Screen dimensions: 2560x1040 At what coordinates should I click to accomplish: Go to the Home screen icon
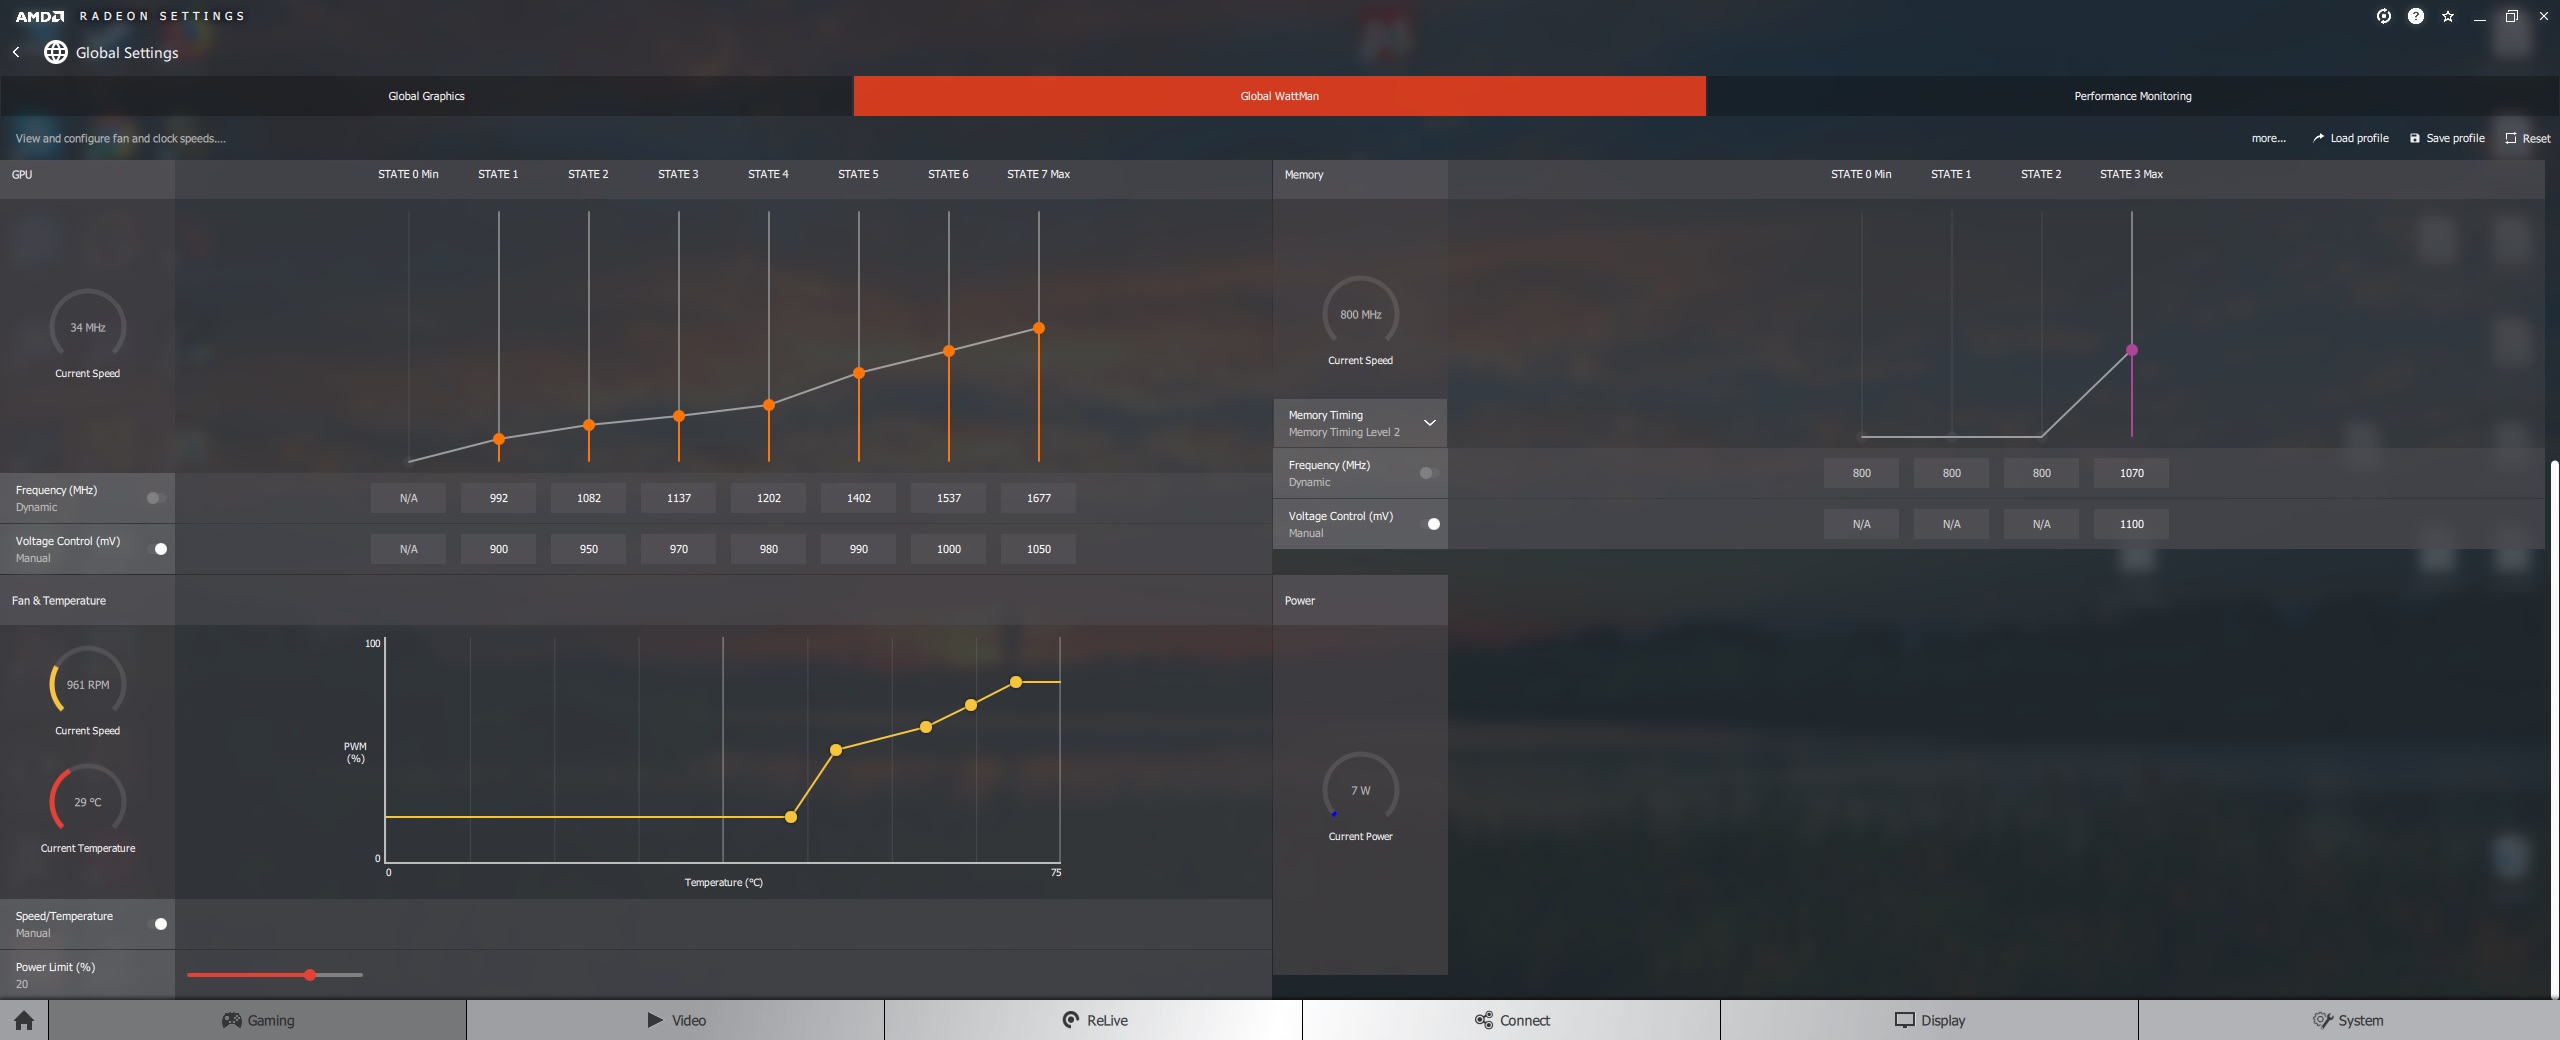24,1020
